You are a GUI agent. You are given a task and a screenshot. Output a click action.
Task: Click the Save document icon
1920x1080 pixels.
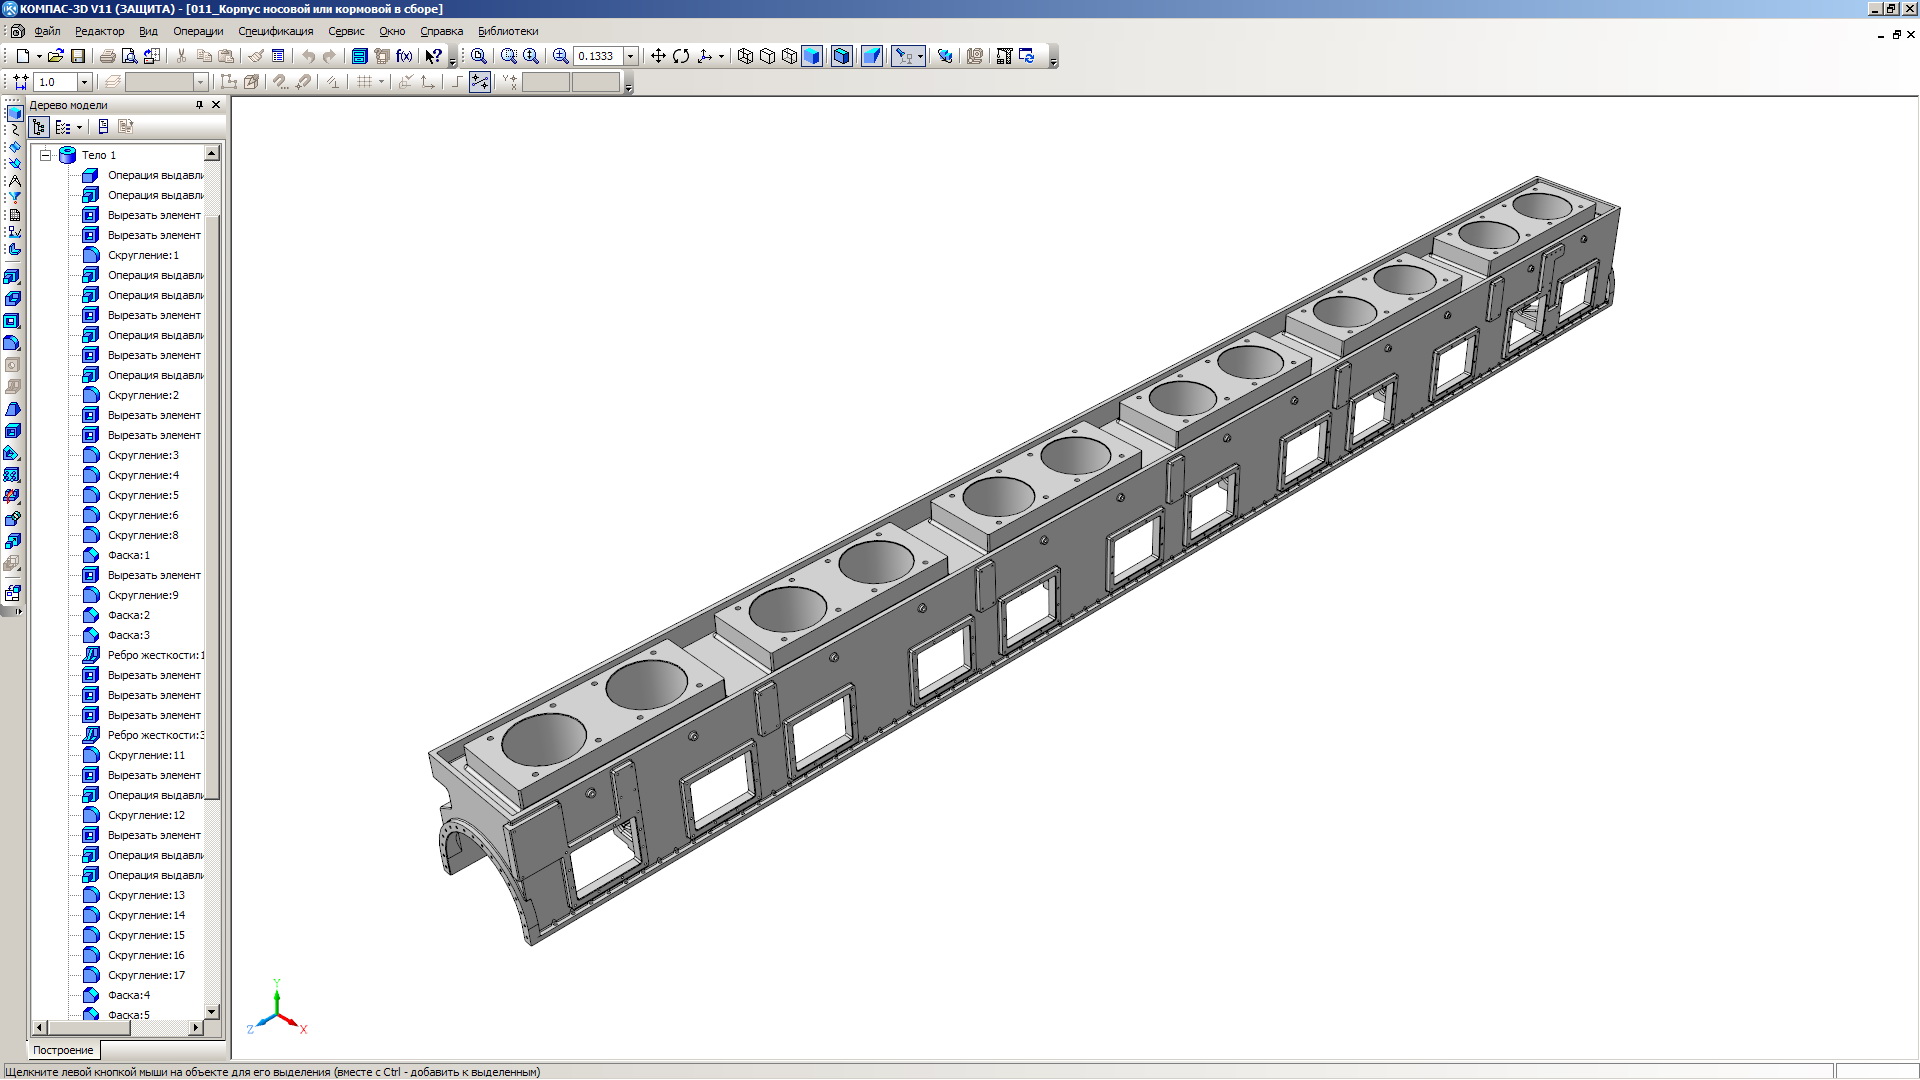click(x=78, y=56)
